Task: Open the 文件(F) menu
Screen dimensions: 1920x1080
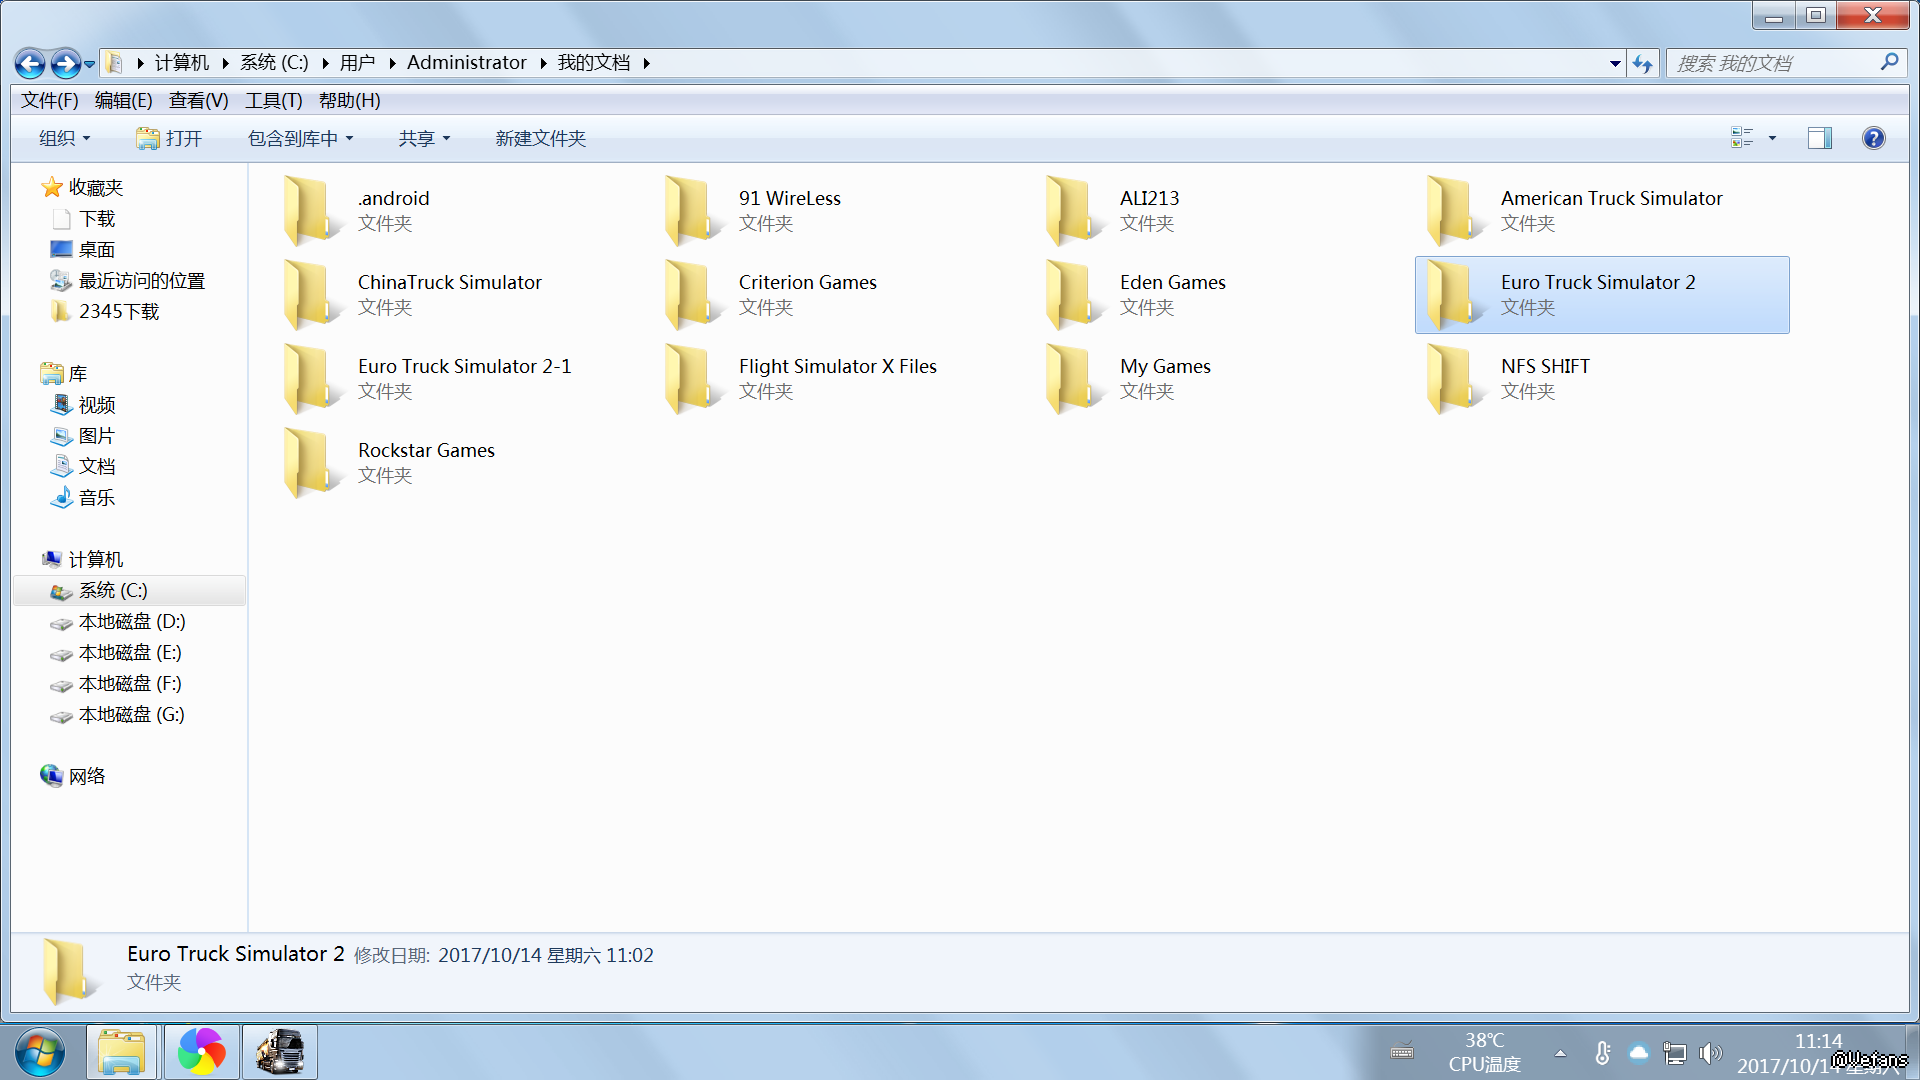Action: (x=49, y=100)
